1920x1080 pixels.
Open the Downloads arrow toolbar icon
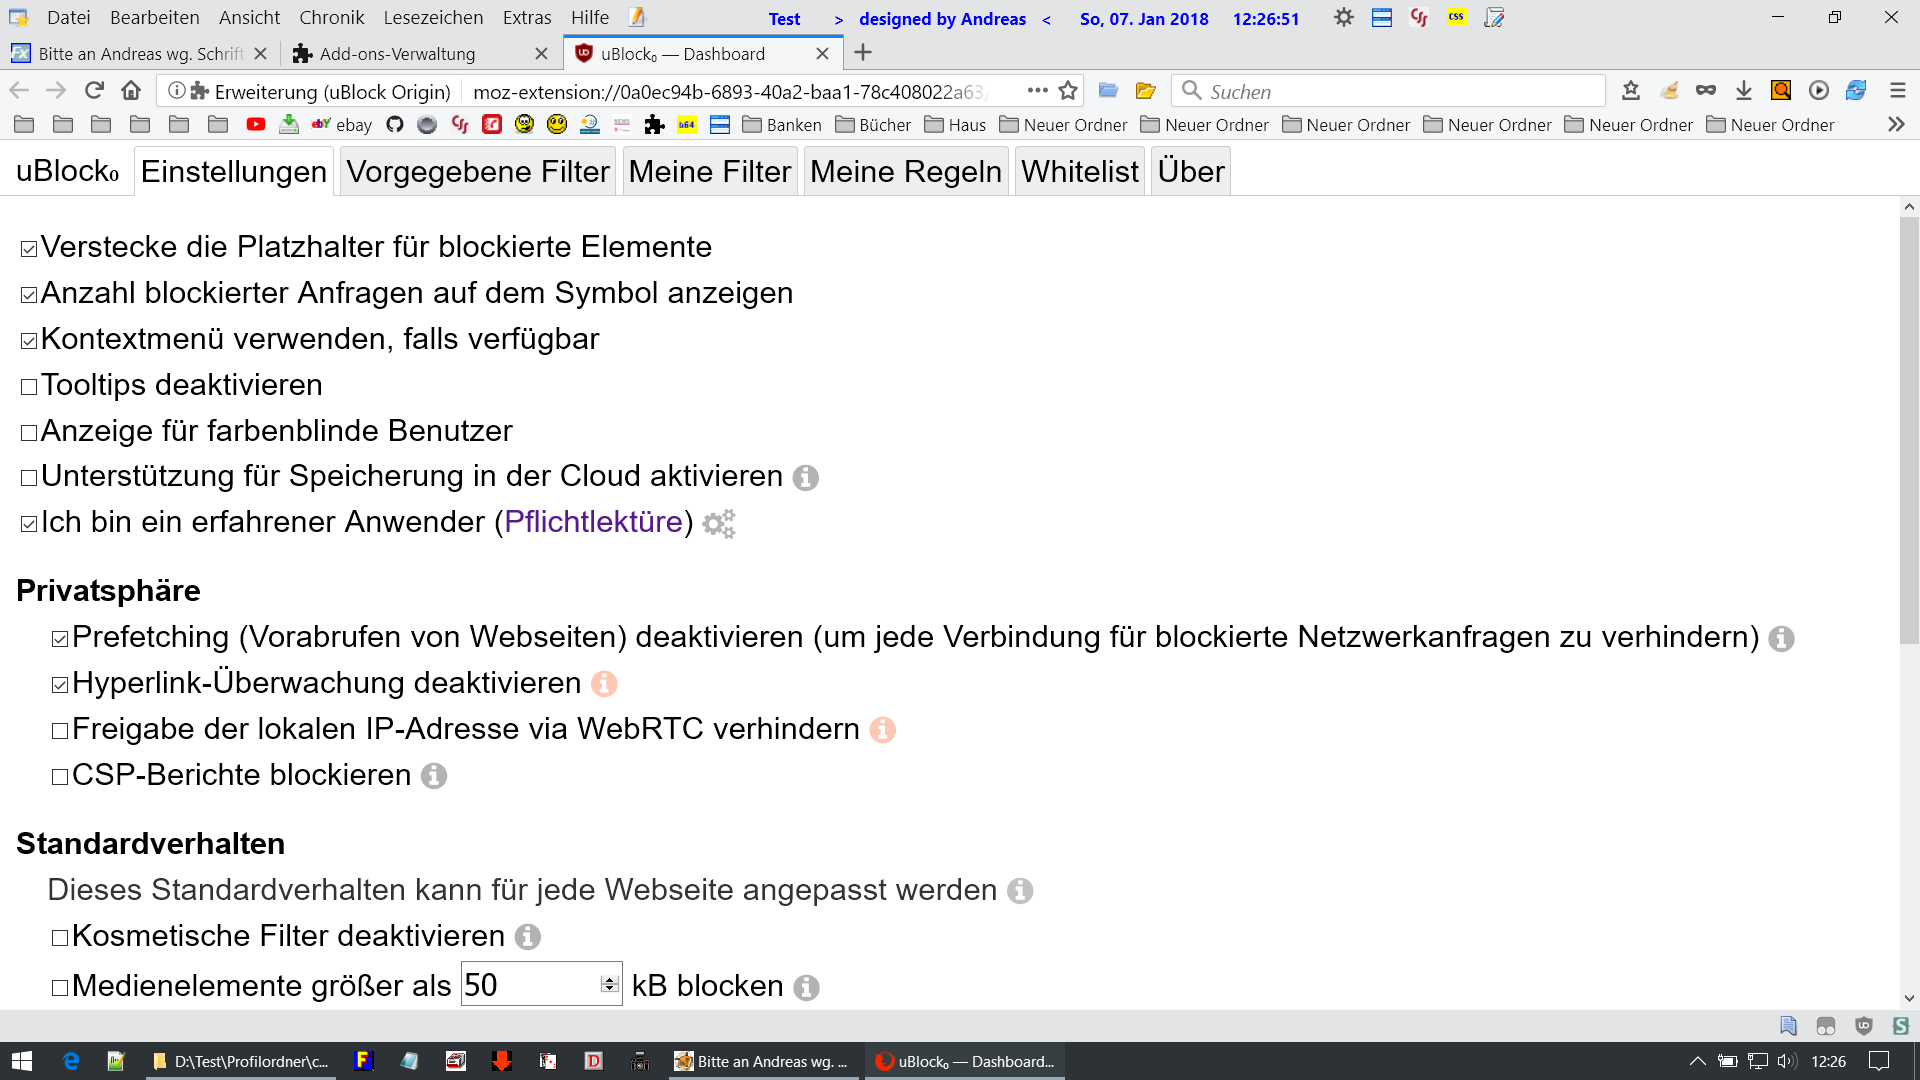click(x=1744, y=91)
